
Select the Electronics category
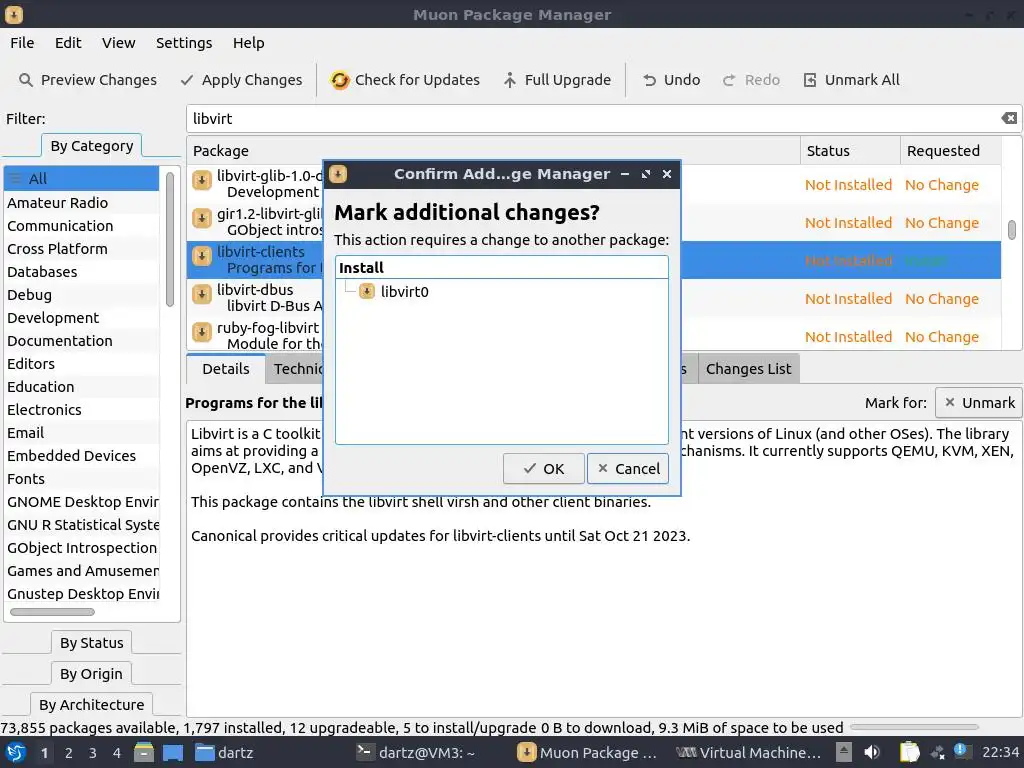[x=81, y=409]
